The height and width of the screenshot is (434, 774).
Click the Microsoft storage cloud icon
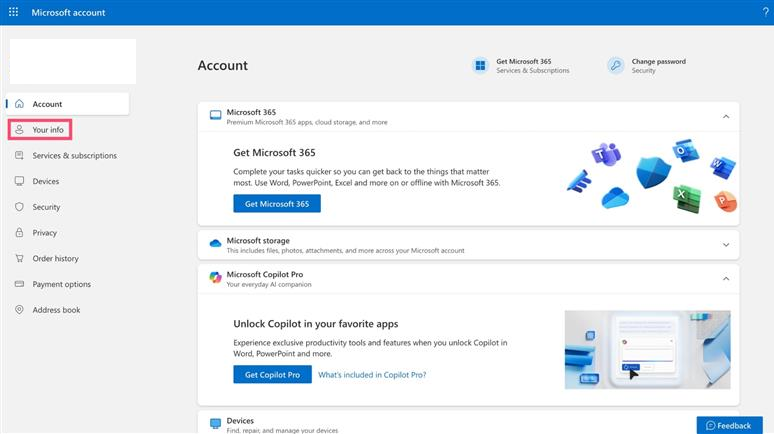click(215, 243)
